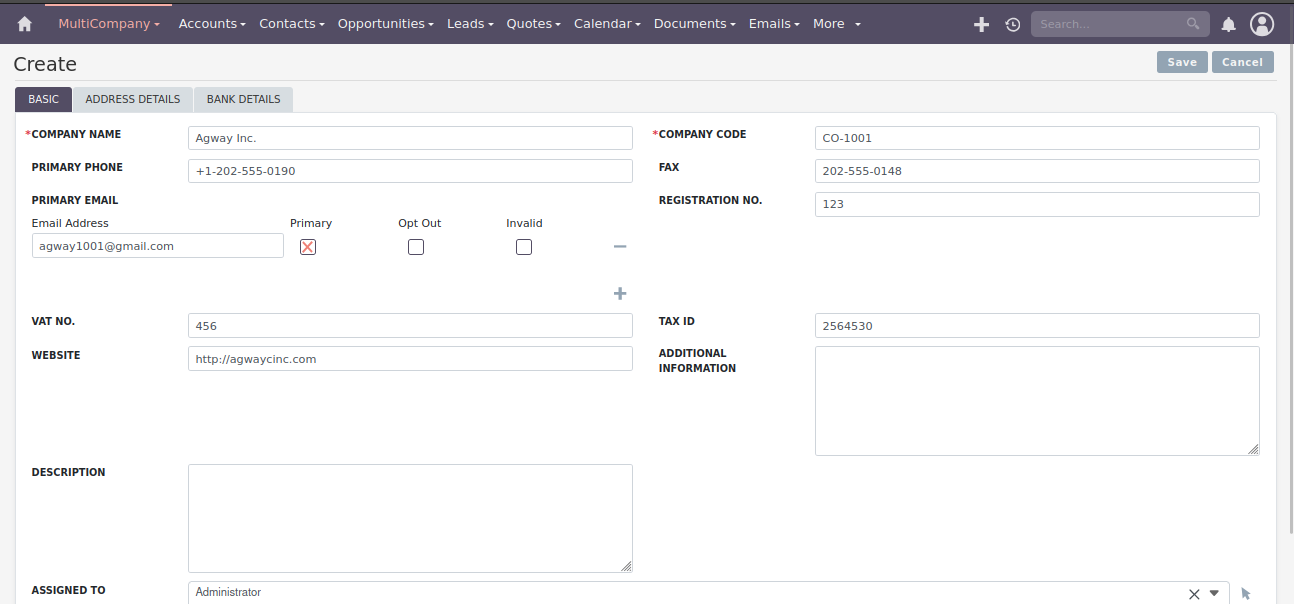
Task: Click the quick create plus icon
Action: [981, 24]
